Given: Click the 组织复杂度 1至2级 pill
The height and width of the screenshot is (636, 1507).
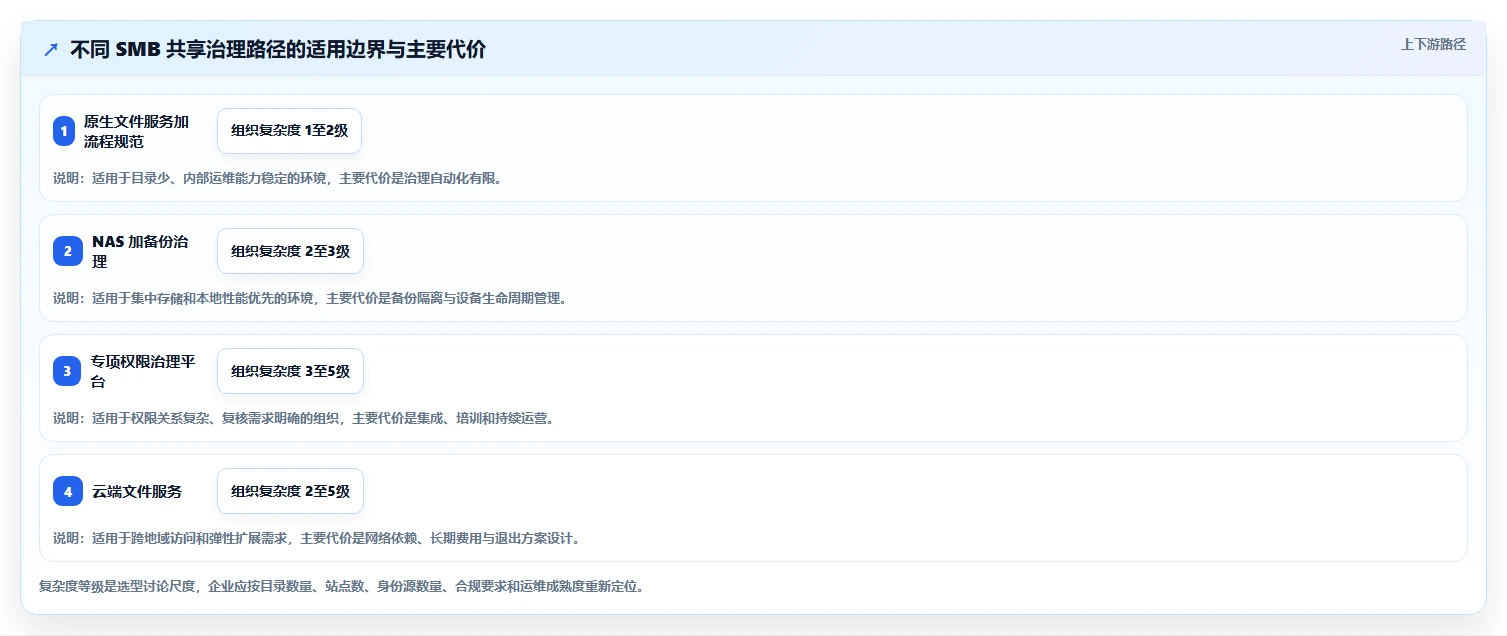Looking at the screenshot, I should pyautogui.click(x=289, y=131).
